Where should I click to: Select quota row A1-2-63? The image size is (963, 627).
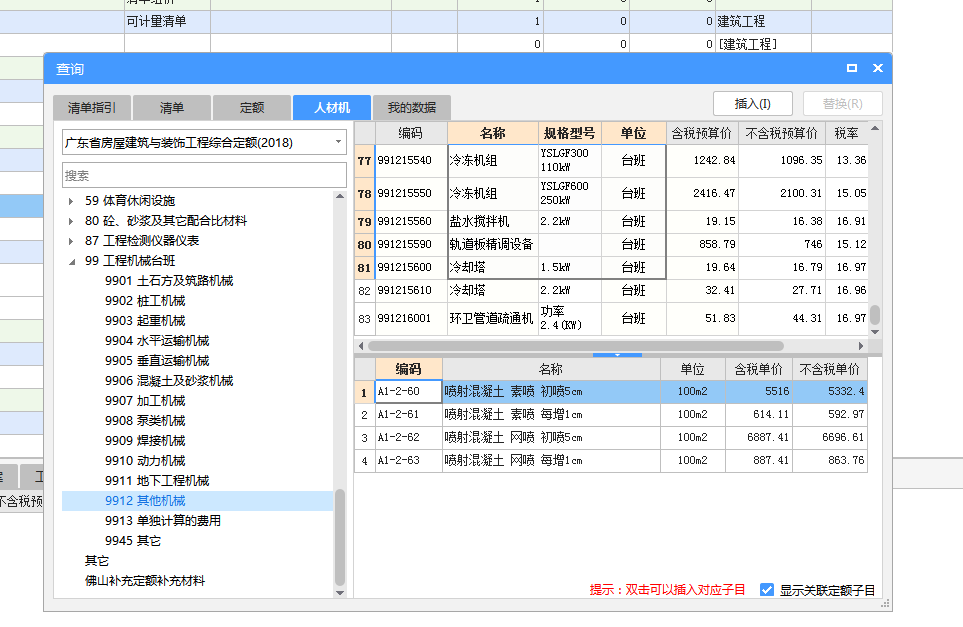[x=611, y=461]
